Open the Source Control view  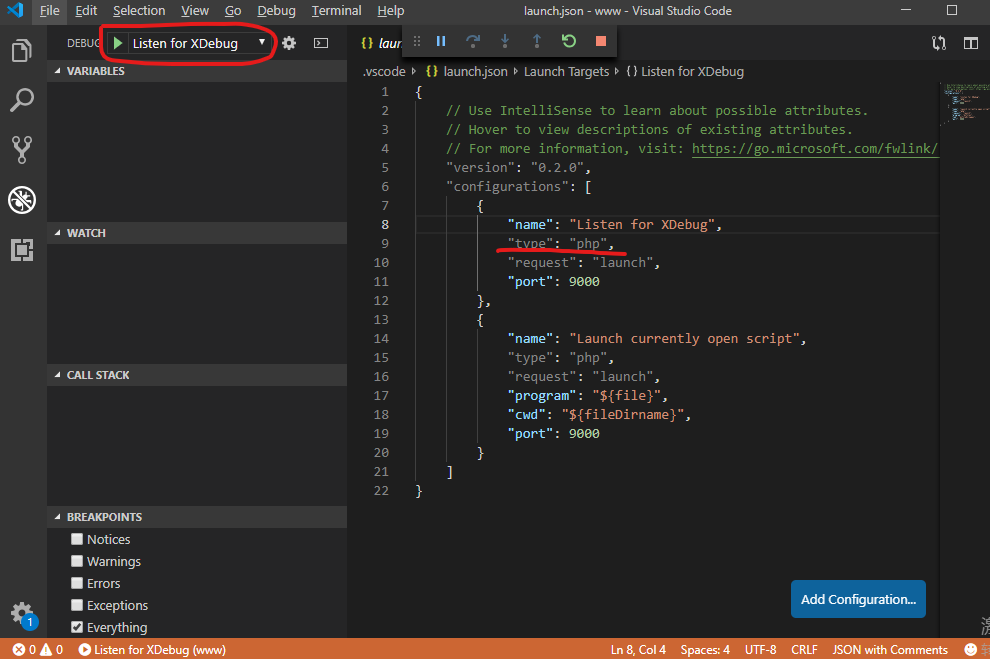click(x=21, y=150)
